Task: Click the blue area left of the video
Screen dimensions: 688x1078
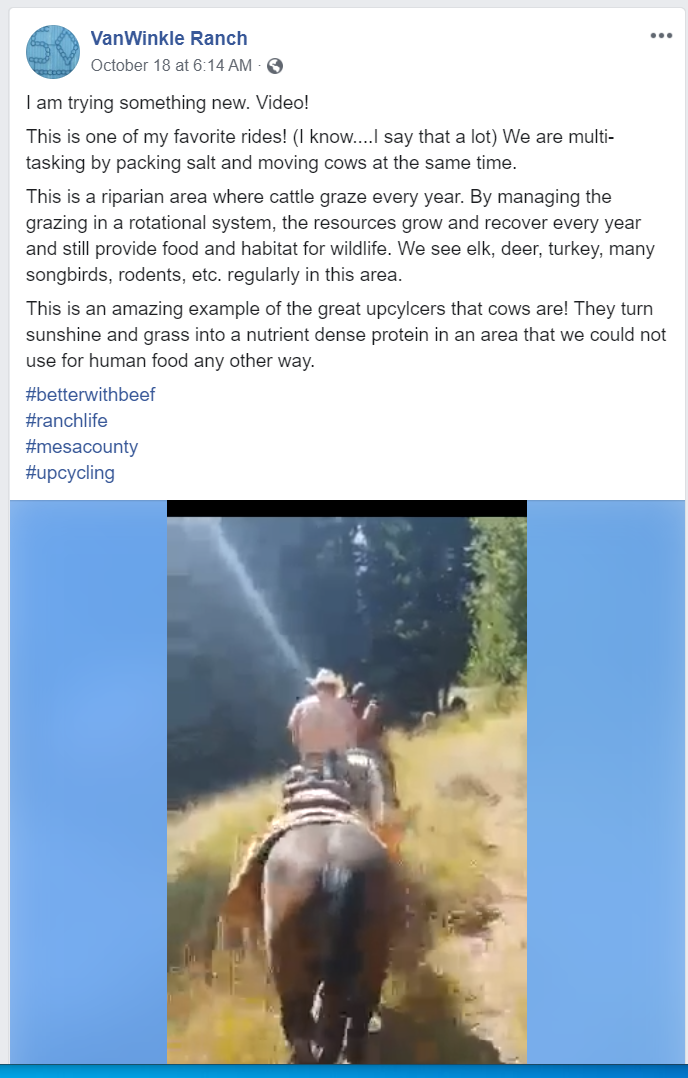Action: click(x=89, y=782)
